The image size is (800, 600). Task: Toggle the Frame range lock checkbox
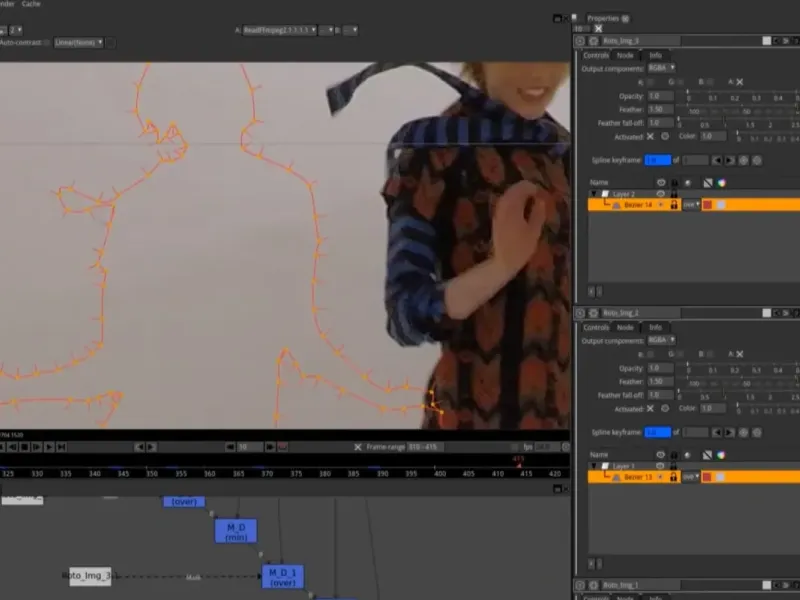point(358,447)
